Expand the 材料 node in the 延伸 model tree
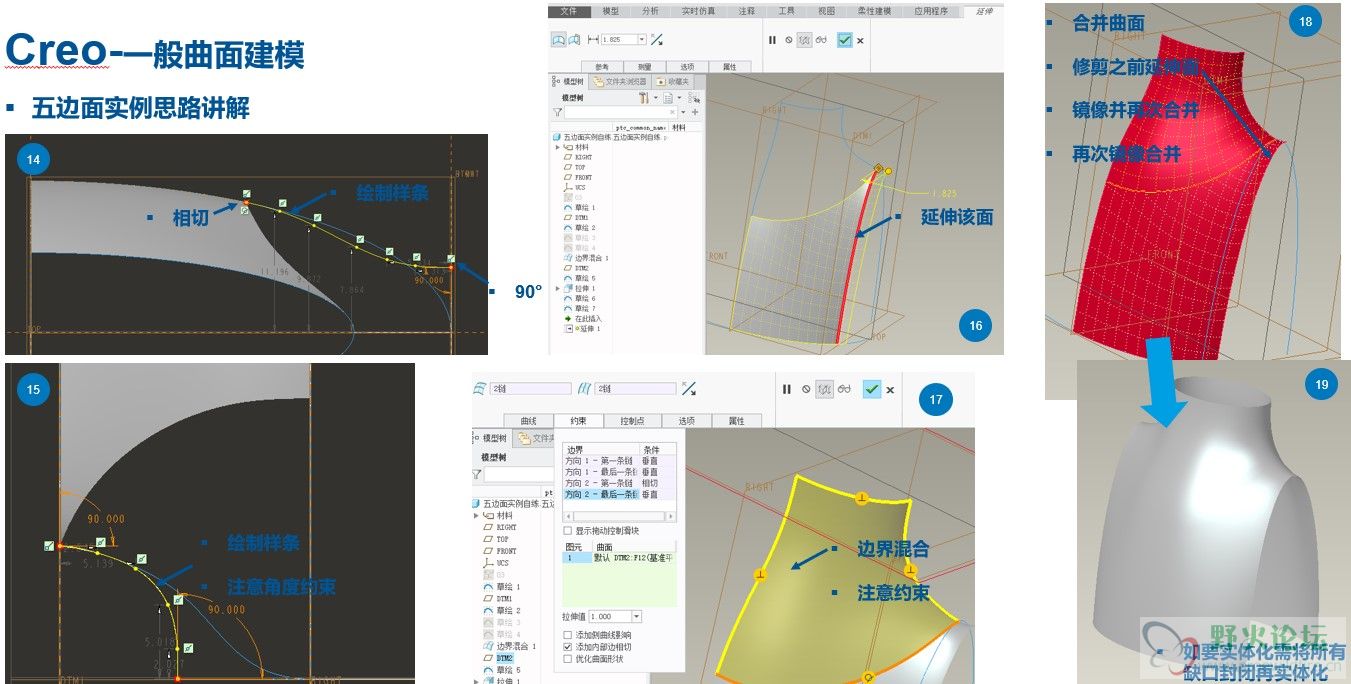 pyautogui.click(x=558, y=147)
